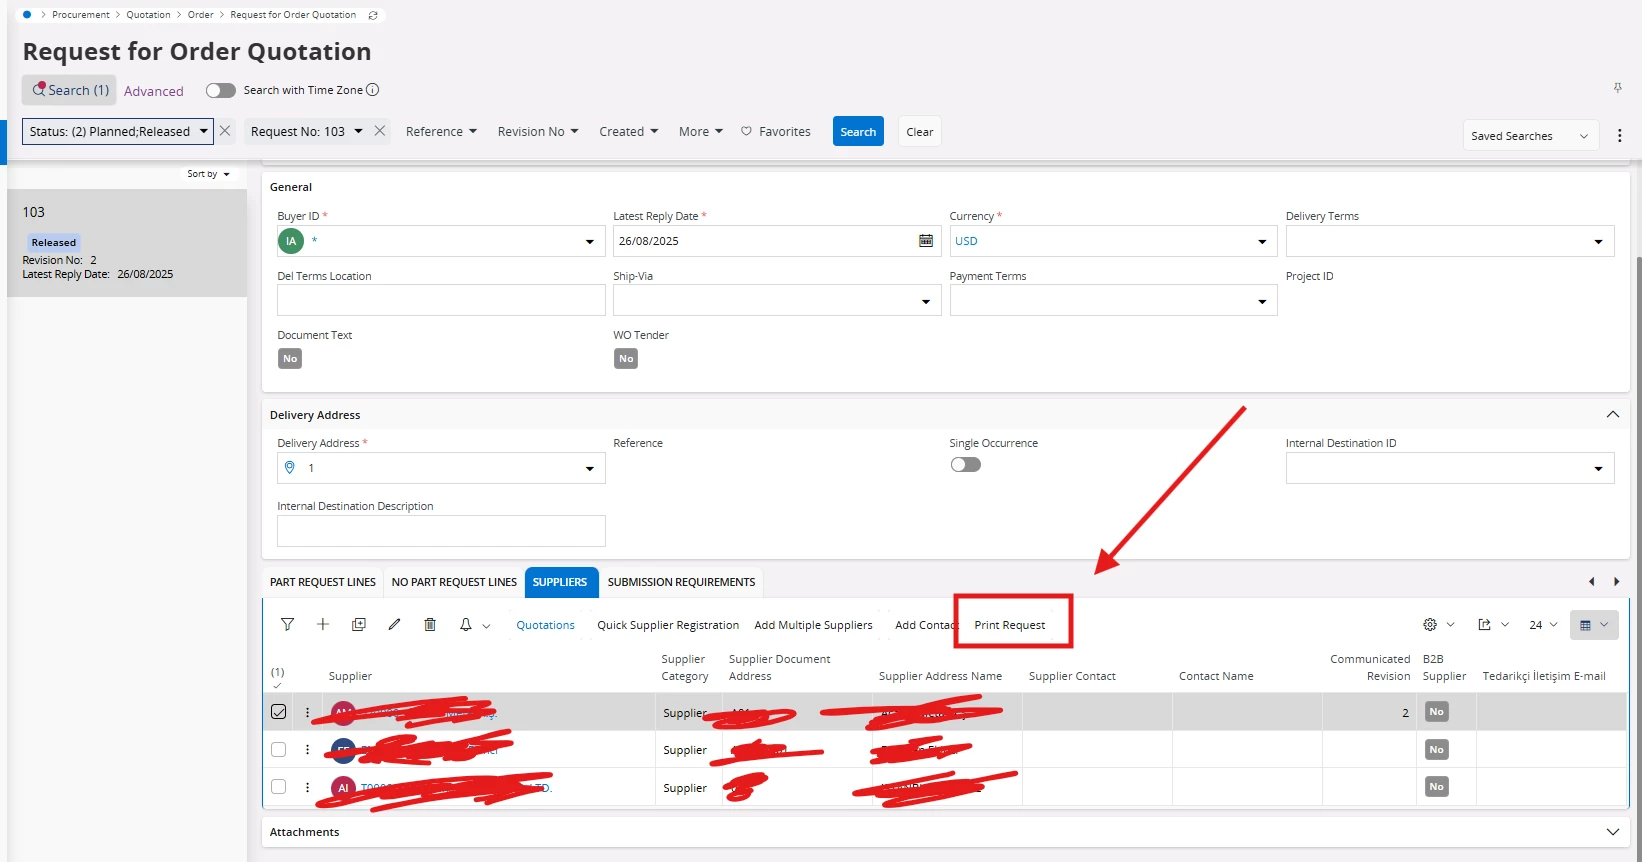The height and width of the screenshot is (862, 1642).
Task: Toggle the WO Tender No badge
Action: click(626, 359)
